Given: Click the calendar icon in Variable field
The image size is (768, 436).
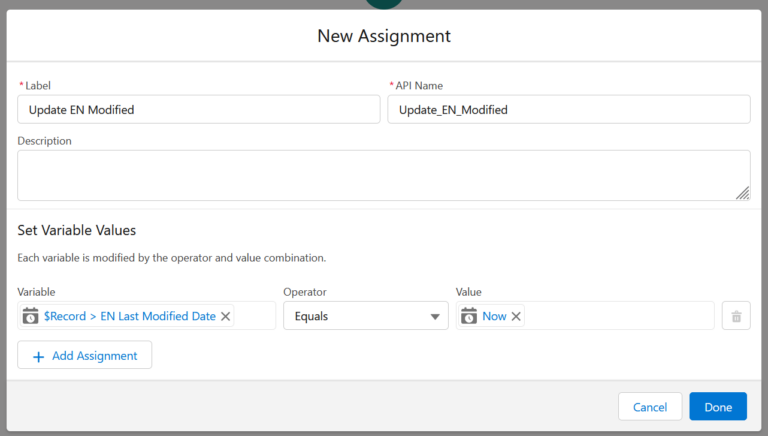Looking at the screenshot, I should 31,316.
